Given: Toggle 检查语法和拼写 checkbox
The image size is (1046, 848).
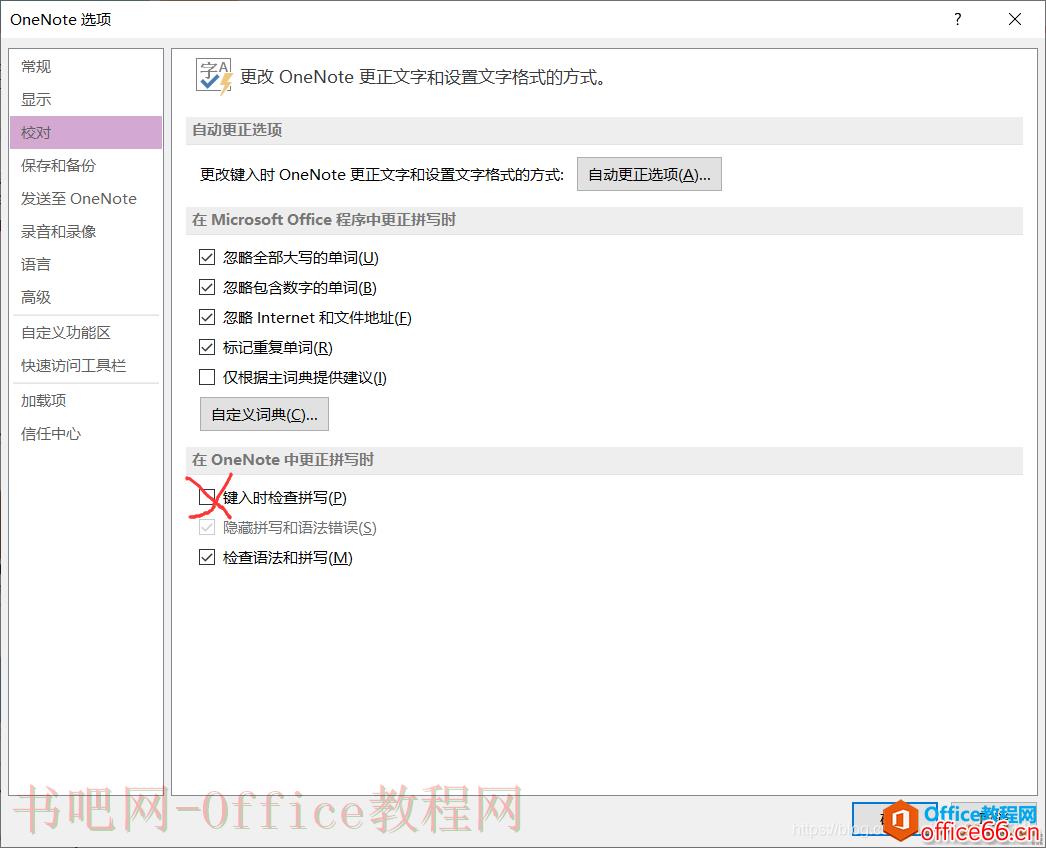Looking at the screenshot, I should coord(207,557).
